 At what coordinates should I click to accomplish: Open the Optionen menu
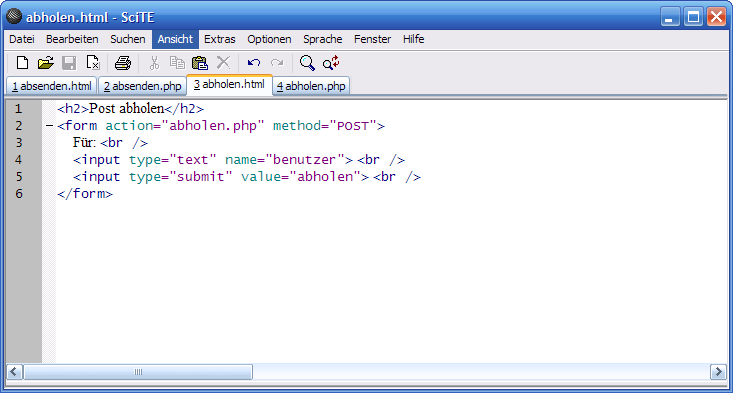pos(269,39)
